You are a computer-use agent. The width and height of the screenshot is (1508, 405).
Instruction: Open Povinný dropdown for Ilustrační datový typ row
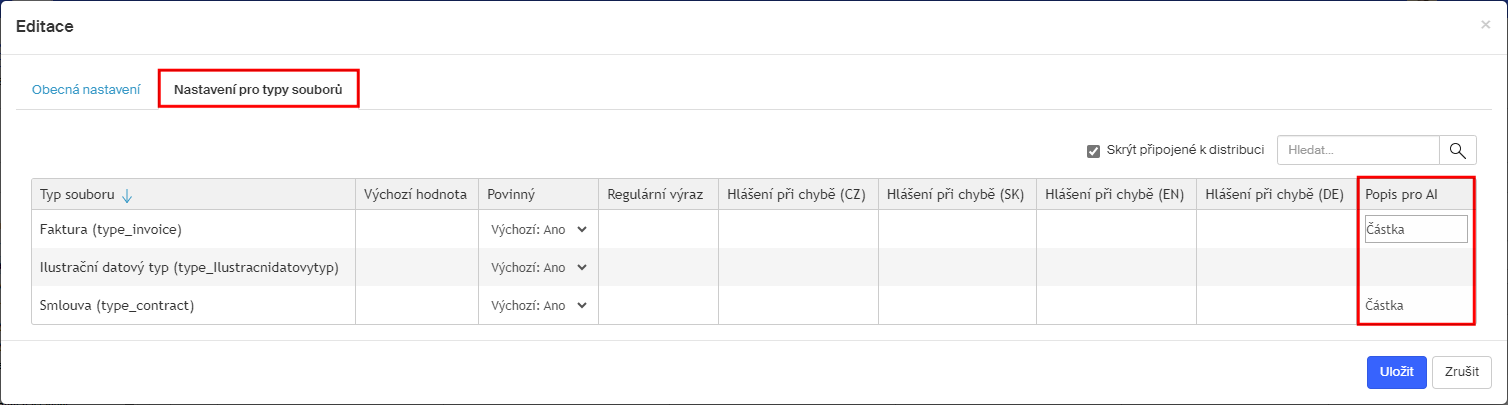click(539, 267)
